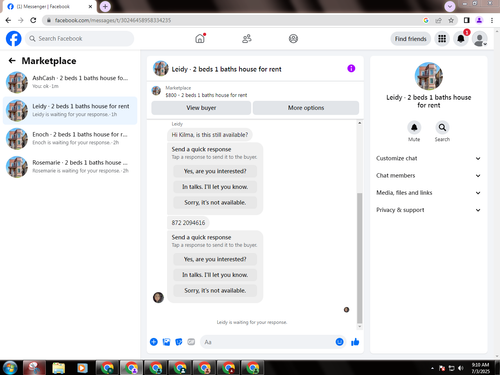The width and height of the screenshot is (500, 375).
Task: Choose a sticker in composer
Action: 179,342
